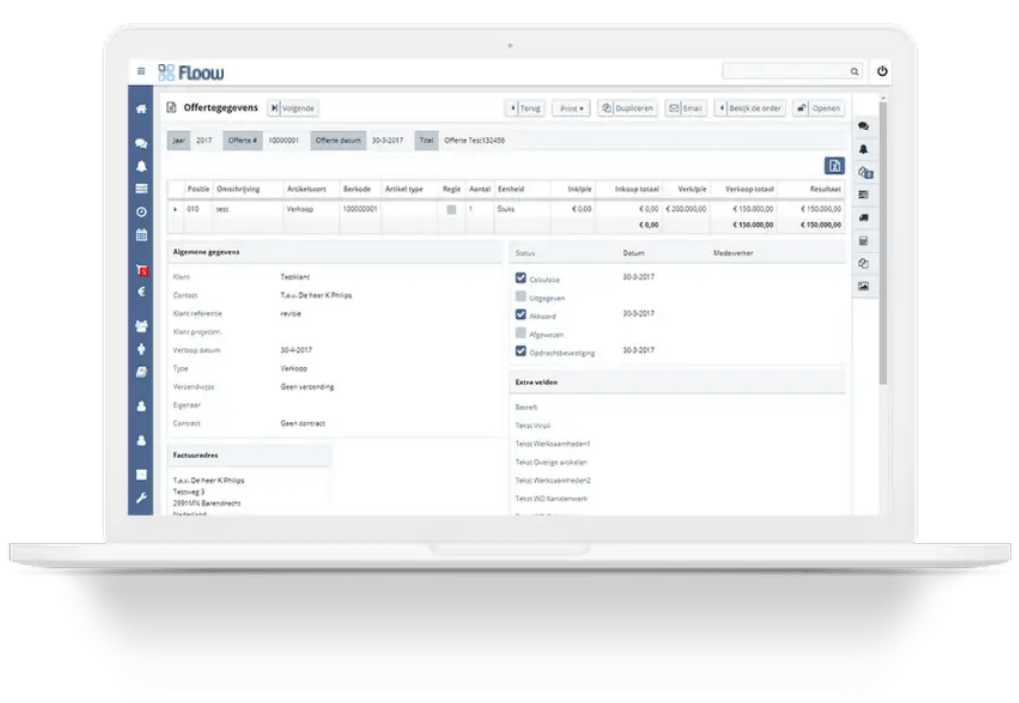Click the Dupliceren button
The width and height of the screenshot is (1019, 703).
628,108
